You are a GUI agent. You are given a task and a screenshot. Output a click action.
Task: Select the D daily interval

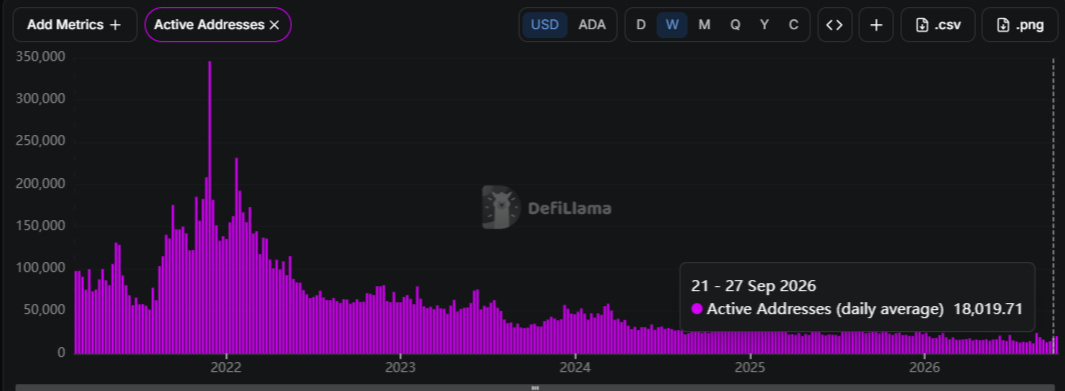click(x=640, y=25)
